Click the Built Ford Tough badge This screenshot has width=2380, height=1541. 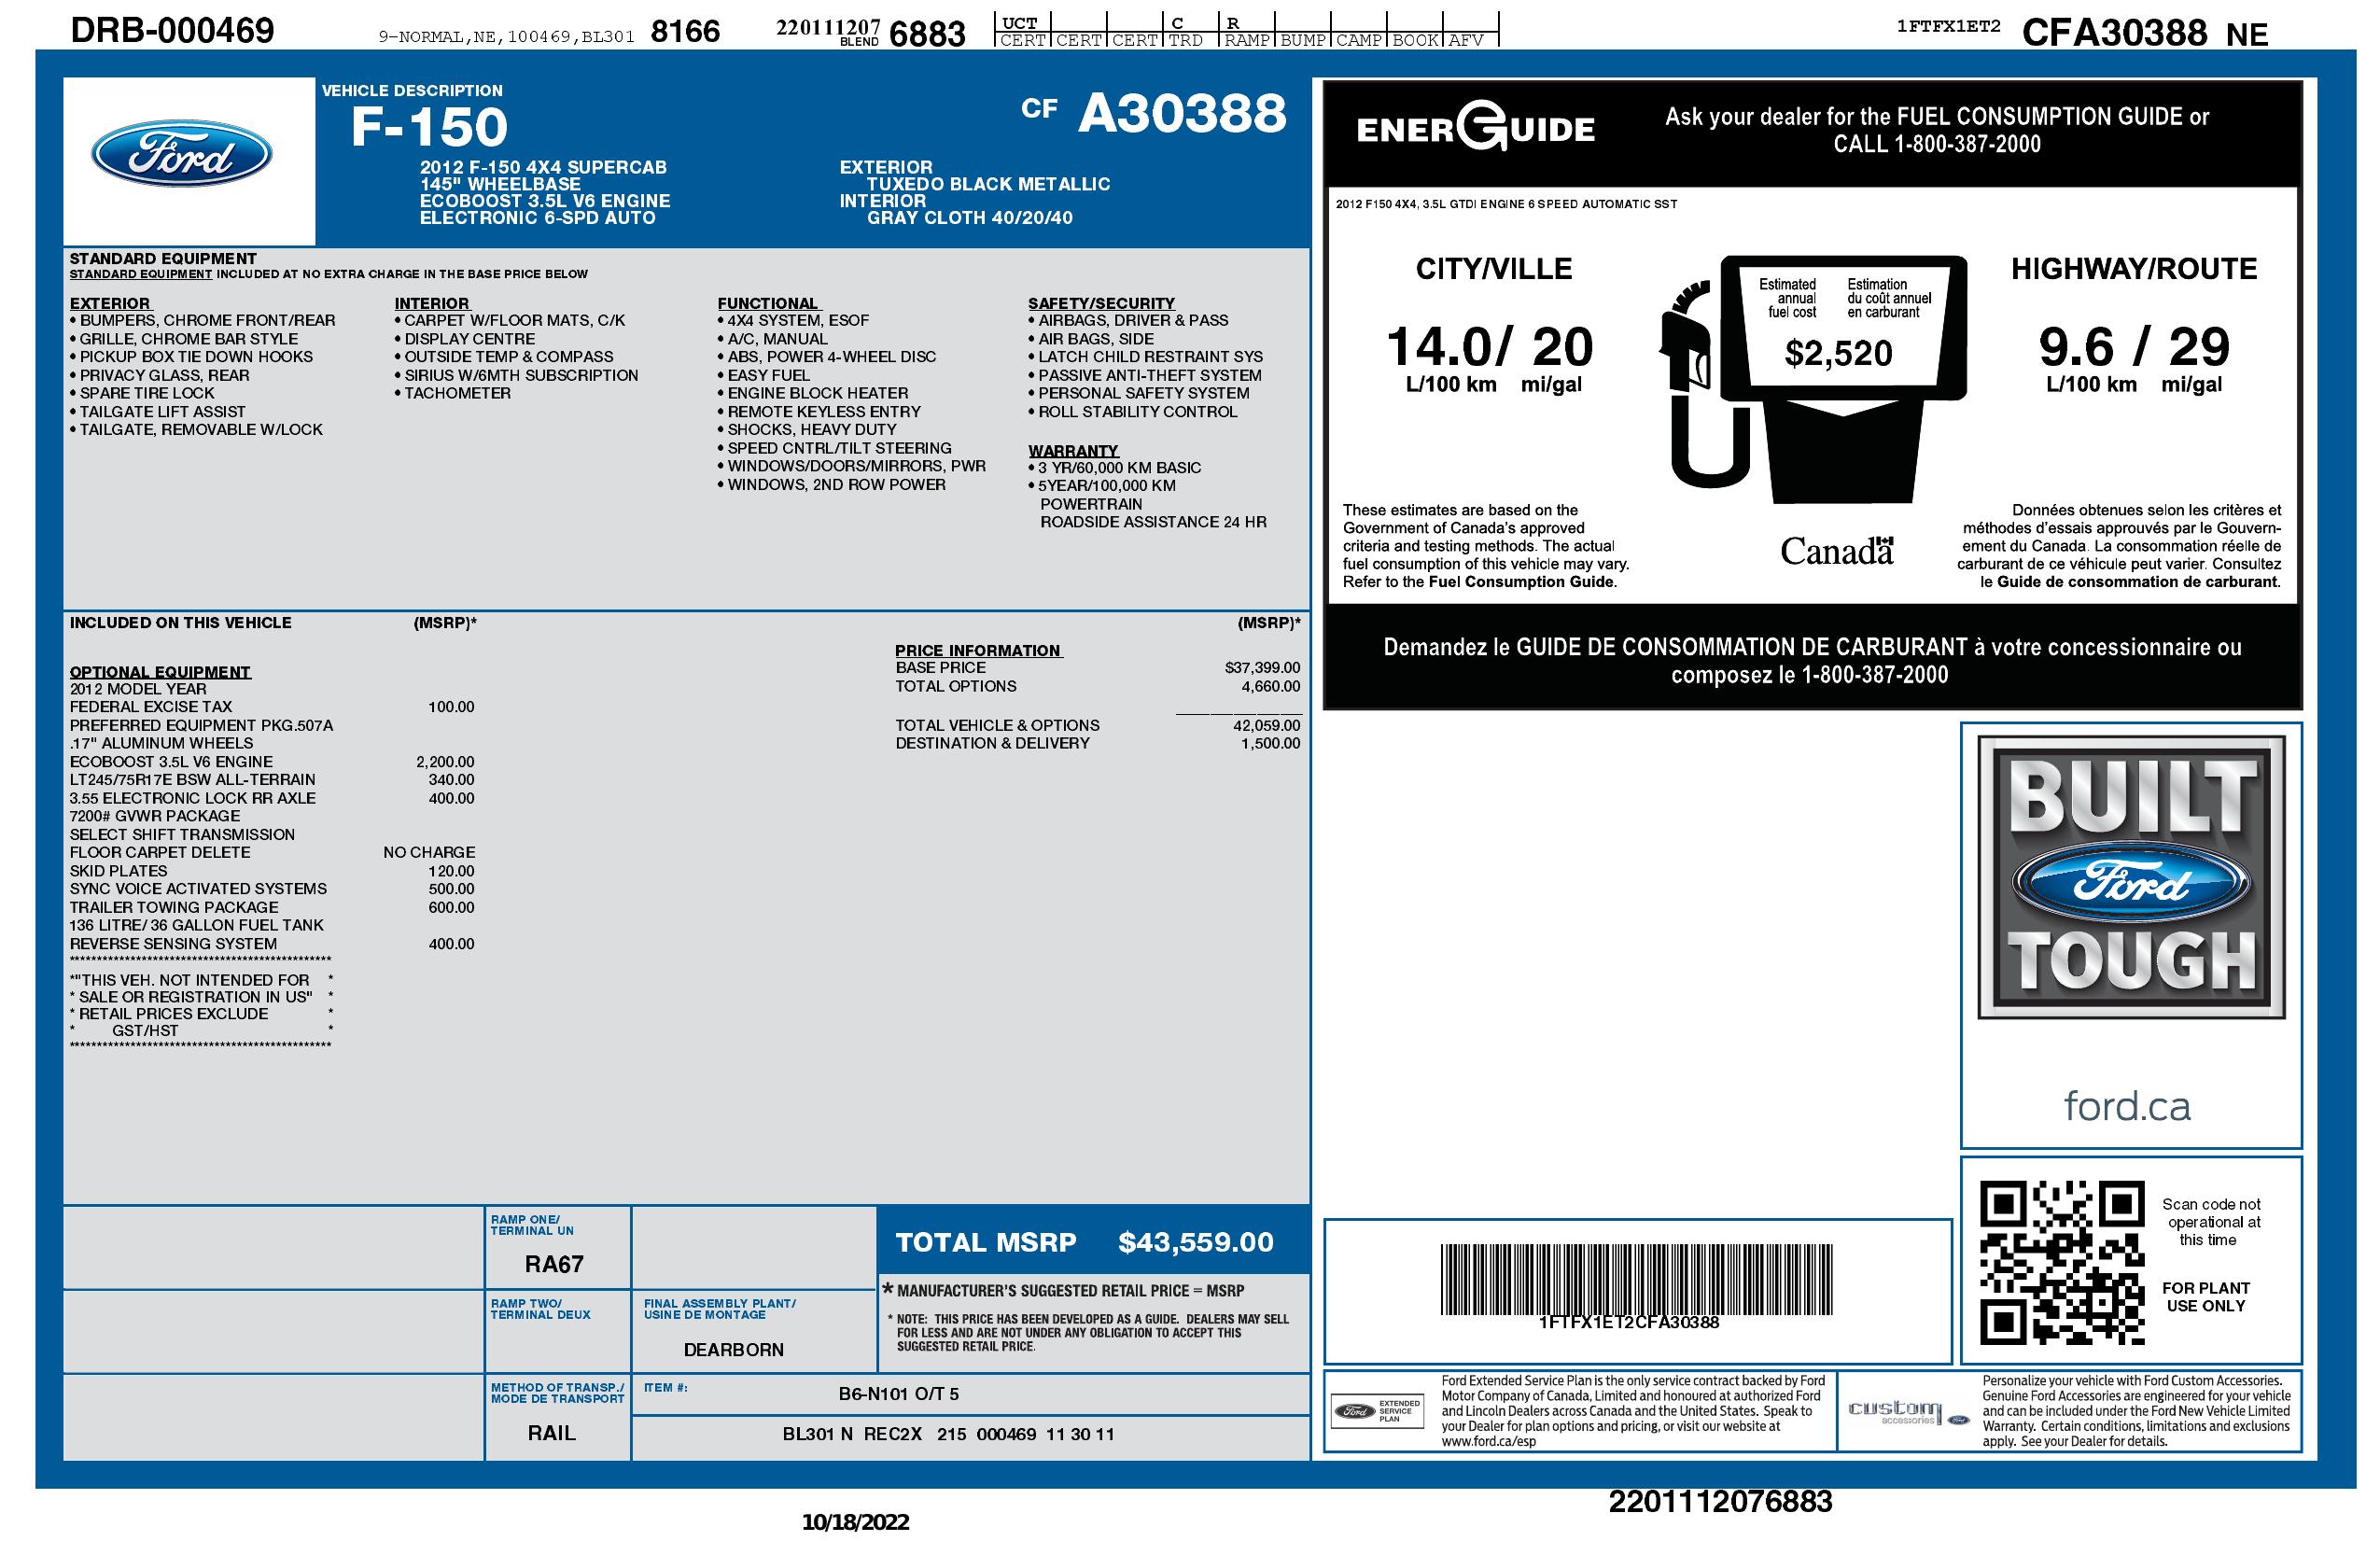pyautogui.click(x=2130, y=877)
